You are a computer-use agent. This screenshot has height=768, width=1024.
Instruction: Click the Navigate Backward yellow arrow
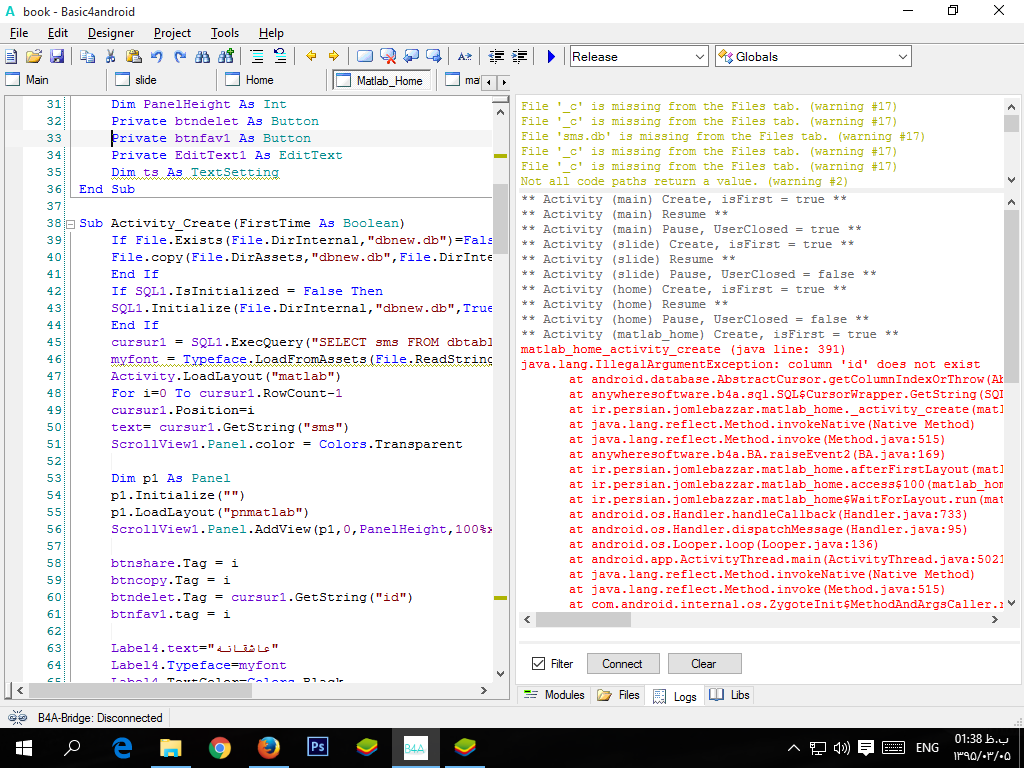311,57
